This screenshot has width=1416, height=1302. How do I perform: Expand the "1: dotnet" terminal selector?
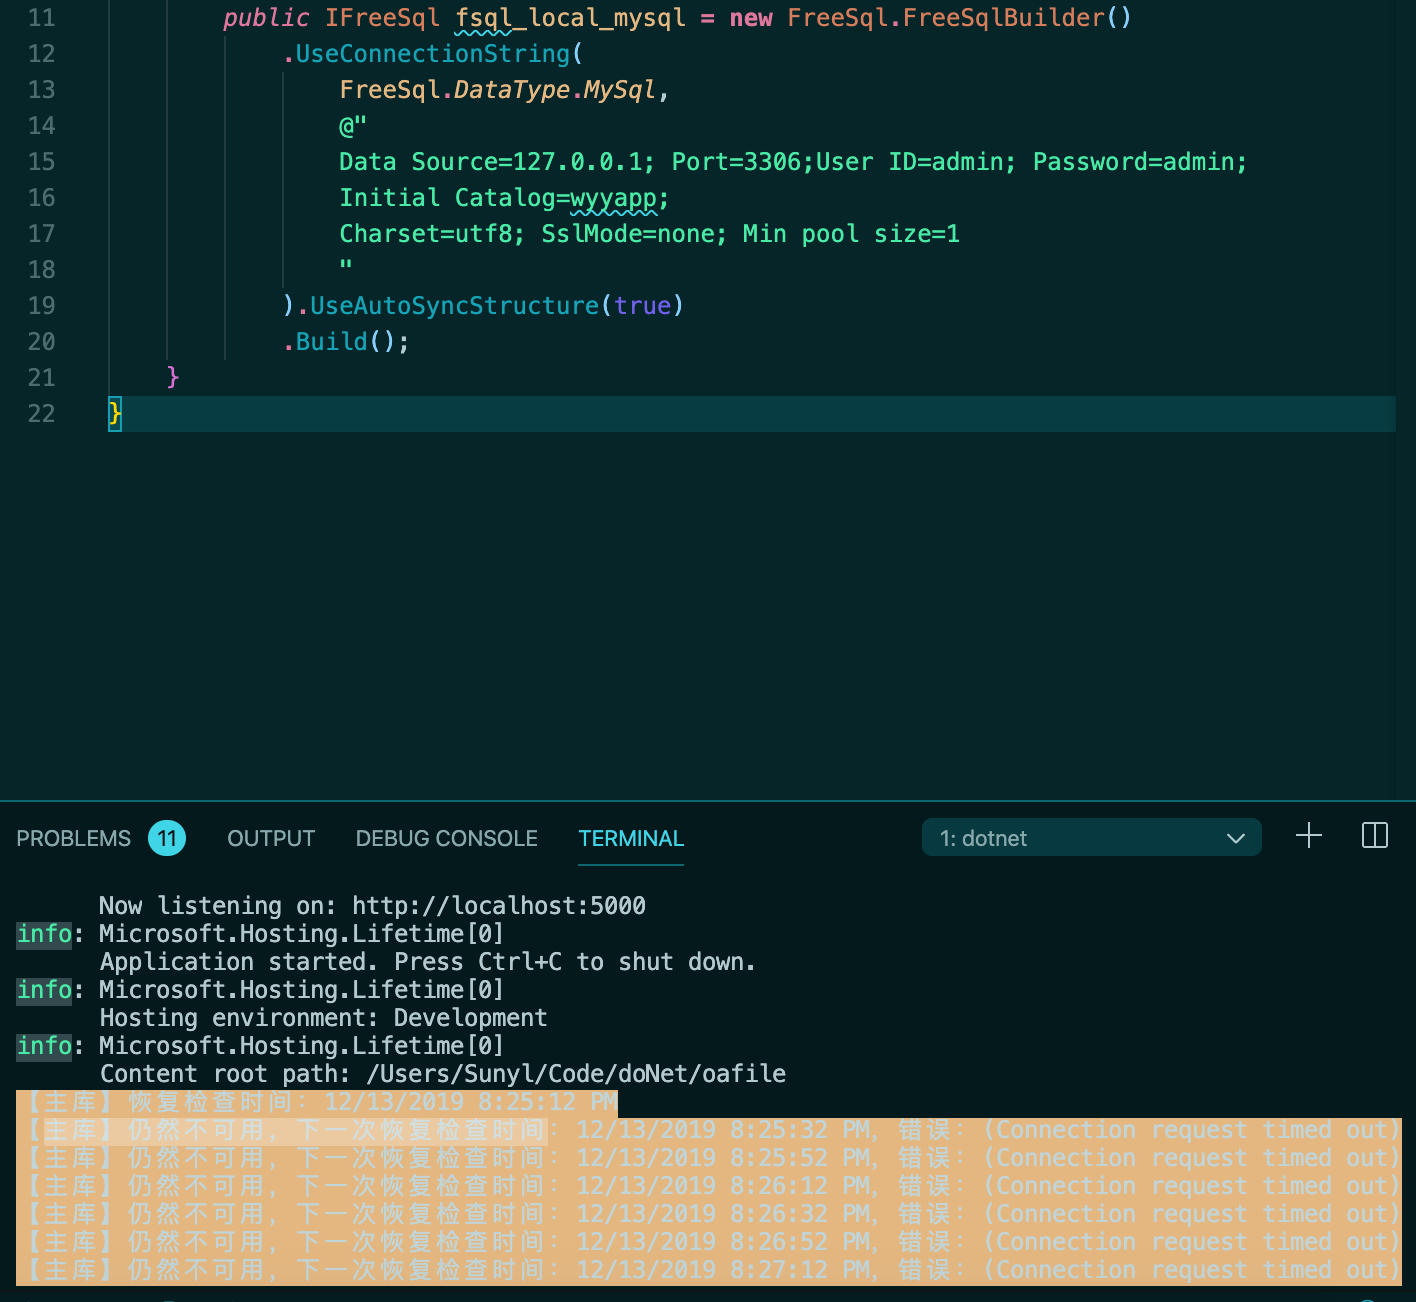(x=1091, y=838)
